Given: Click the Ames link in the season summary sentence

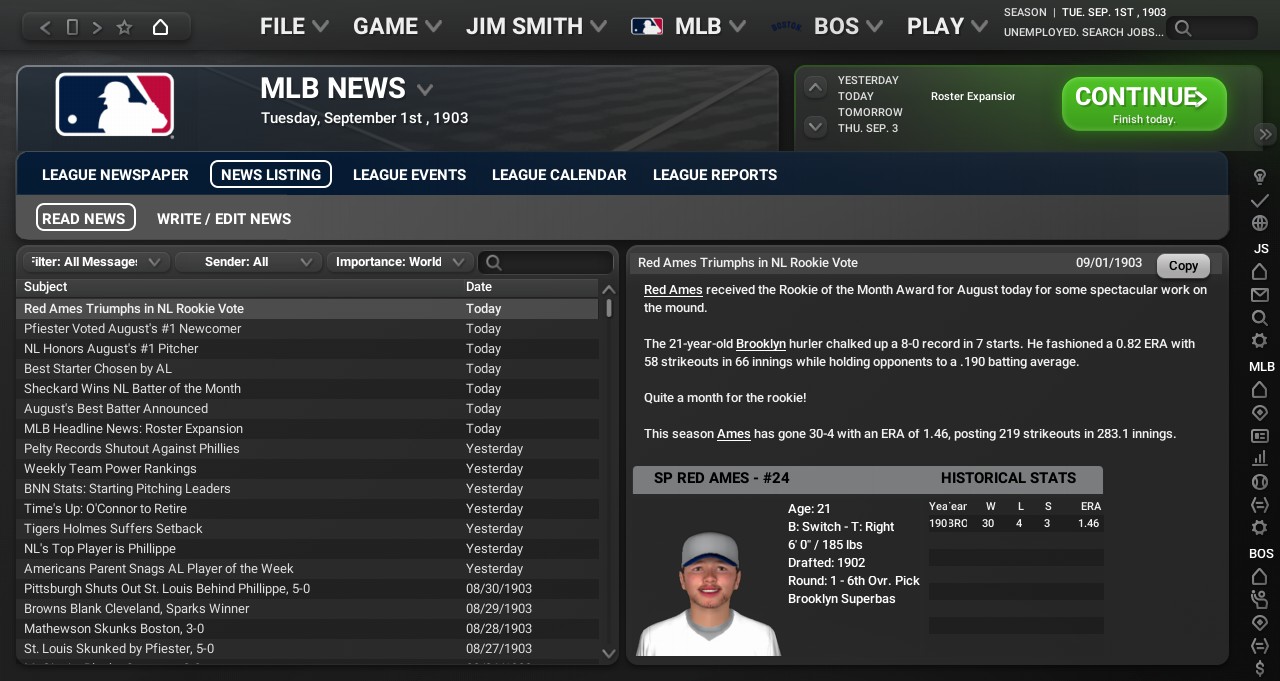Looking at the screenshot, I should pos(733,434).
